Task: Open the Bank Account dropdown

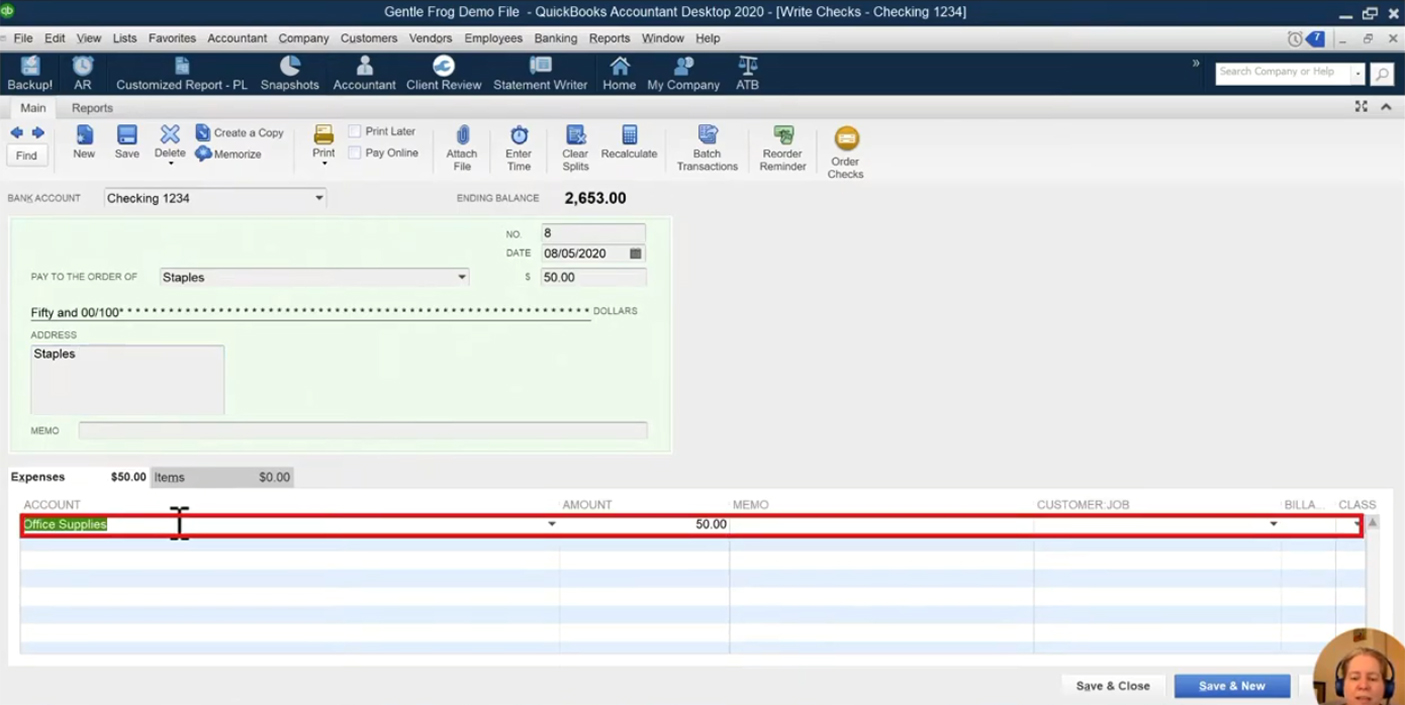Action: [319, 198]
